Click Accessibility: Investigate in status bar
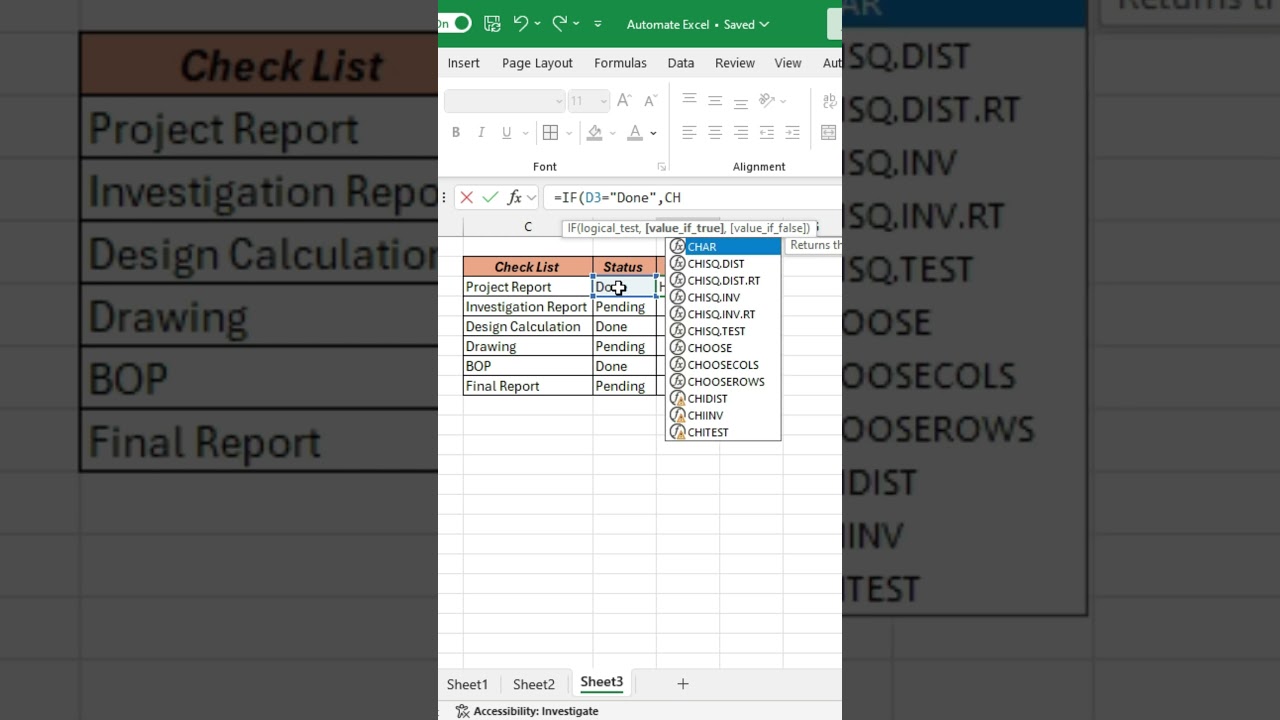The height and width of the screenshot is (720, 1280). pyautogui.click(x=527, y=711)
